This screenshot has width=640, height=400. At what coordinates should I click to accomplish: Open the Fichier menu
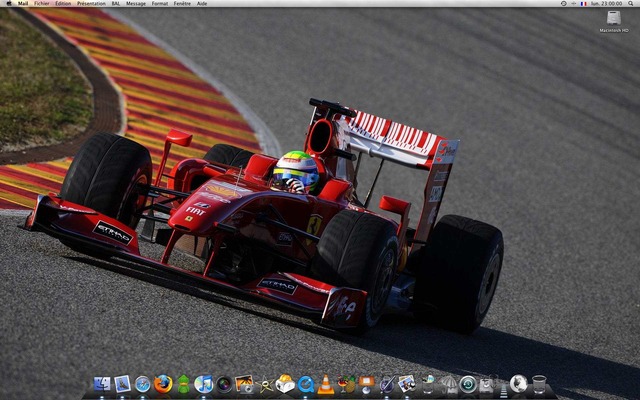click(x=42, y=3)
